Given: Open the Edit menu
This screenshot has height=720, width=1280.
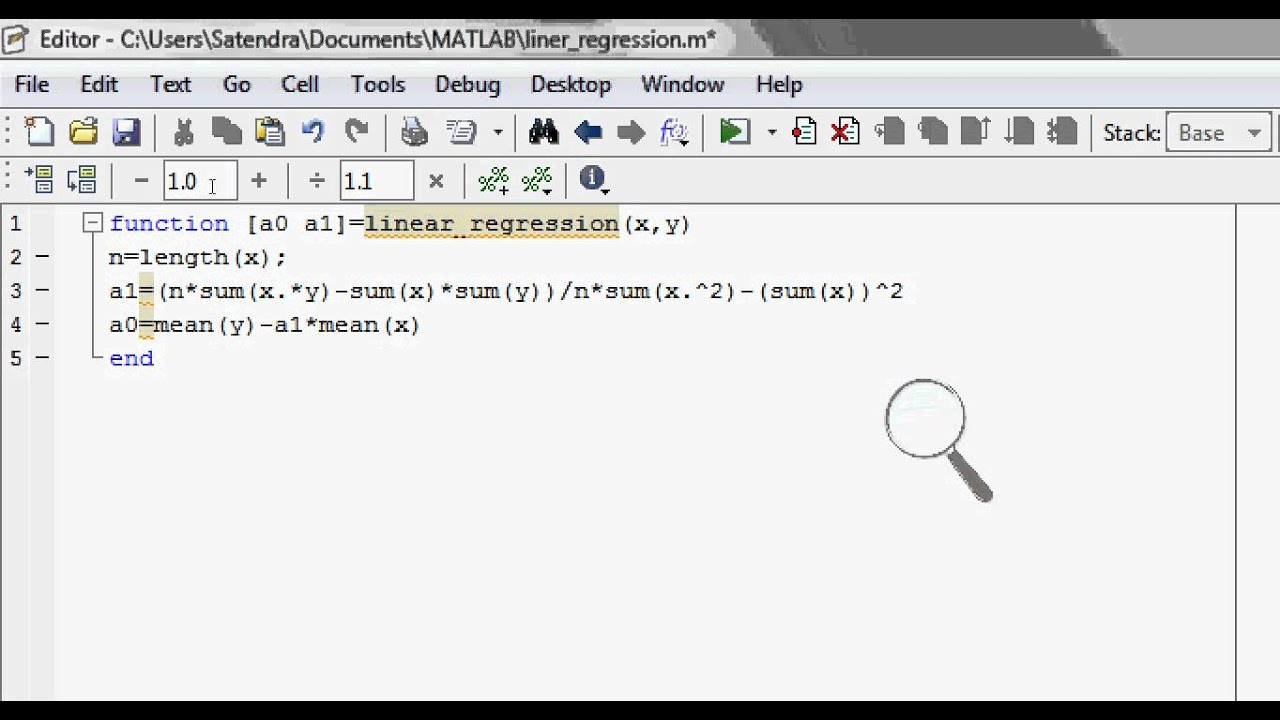Looking at the screenshot, I should pos(99,84).
